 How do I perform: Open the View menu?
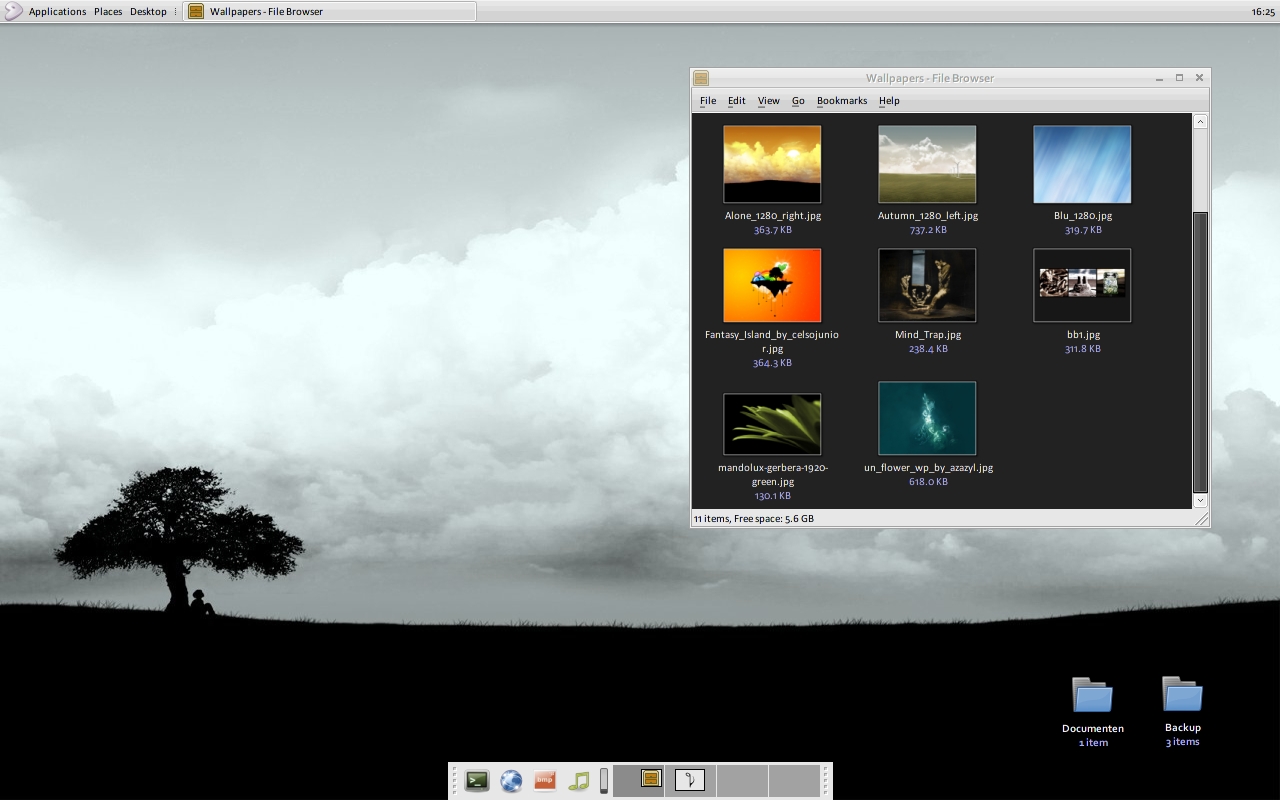click(x=768, y=101)
